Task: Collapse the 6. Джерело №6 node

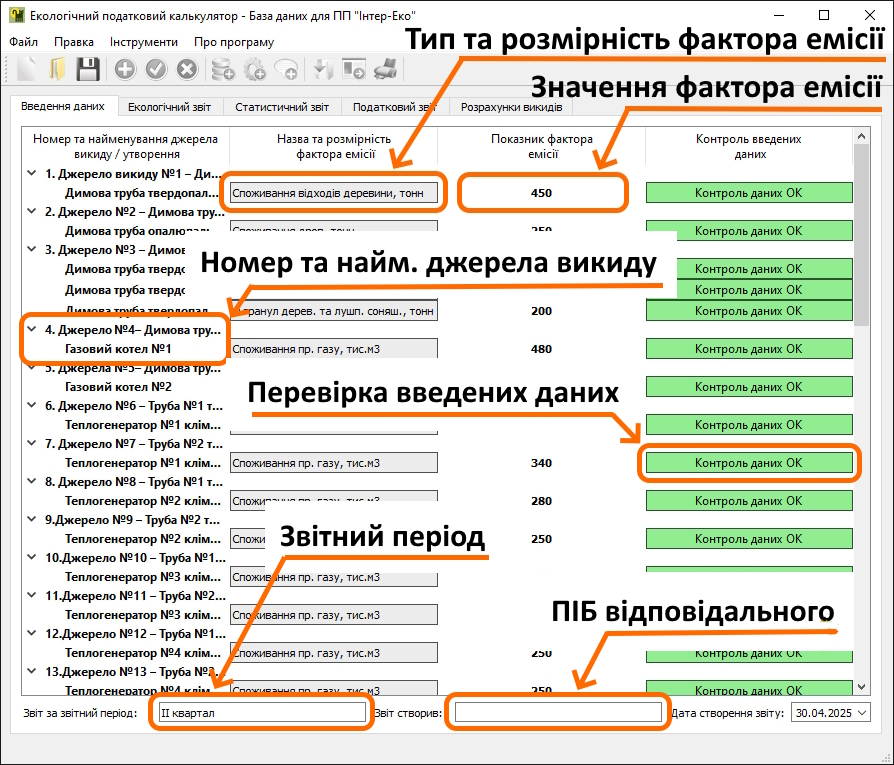Action: (32, 405)
